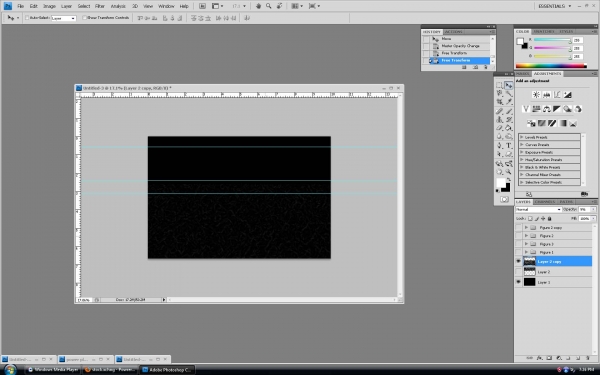
Task: Add a Threshold adjustment
Action: (x=552, y=123)
